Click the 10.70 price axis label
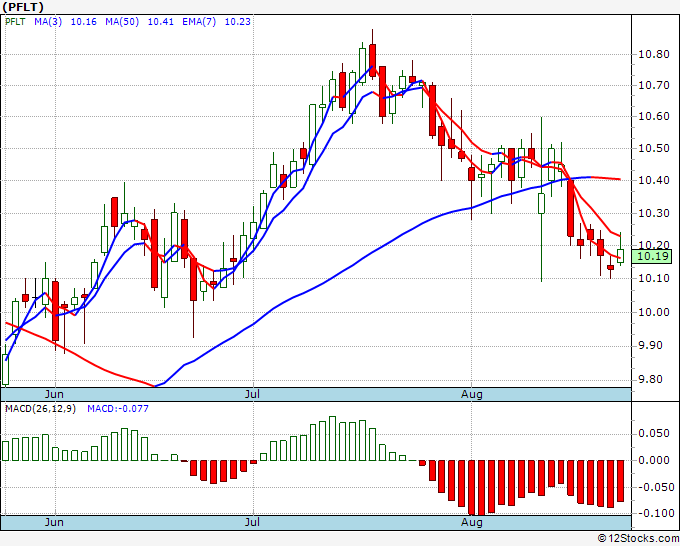 (x=654, y=85)
